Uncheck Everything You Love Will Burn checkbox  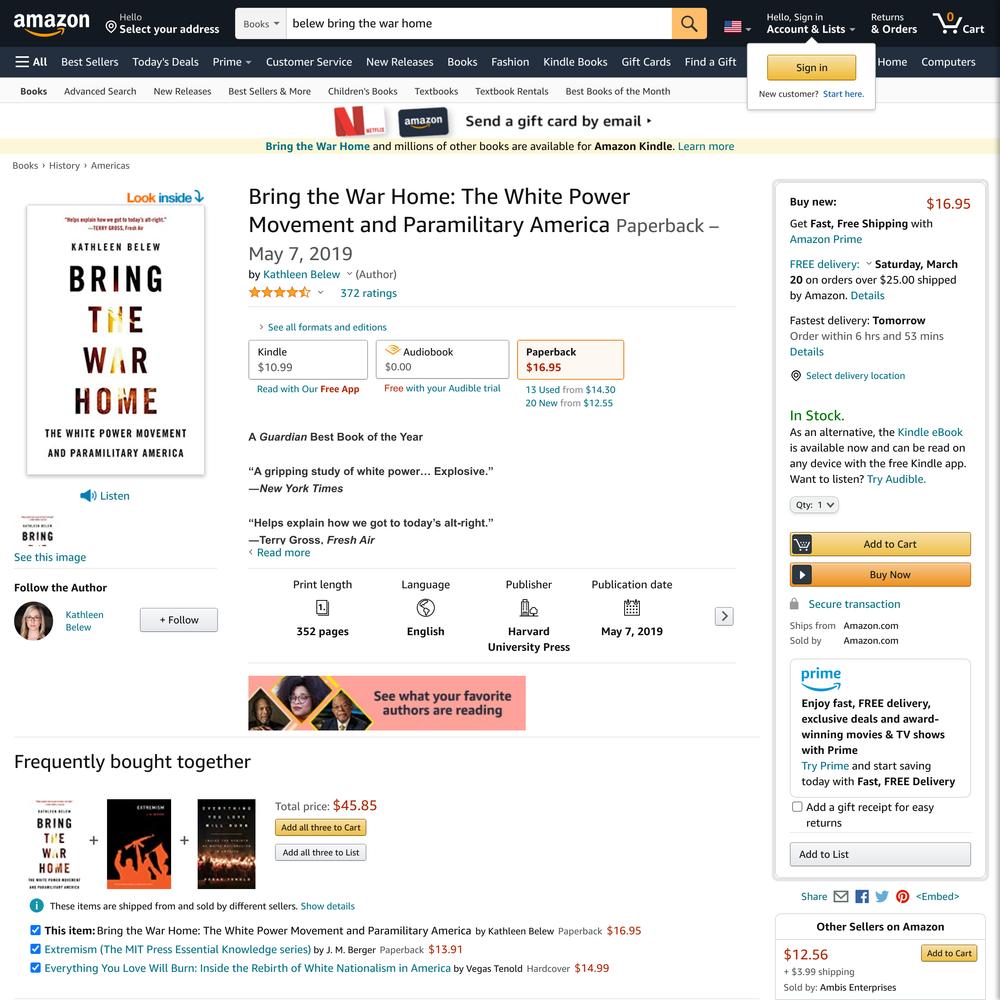(x=36, y=967)
